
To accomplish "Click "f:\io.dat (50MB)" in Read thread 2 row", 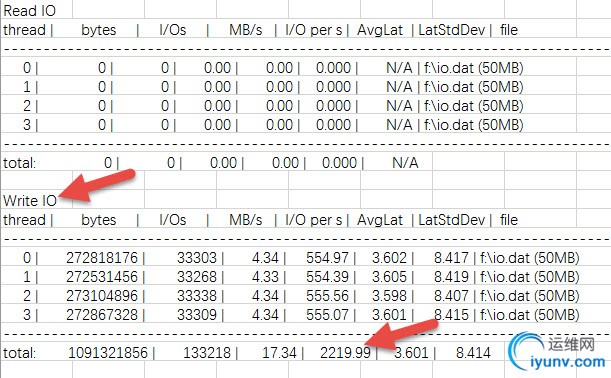I will click(473, 106).
